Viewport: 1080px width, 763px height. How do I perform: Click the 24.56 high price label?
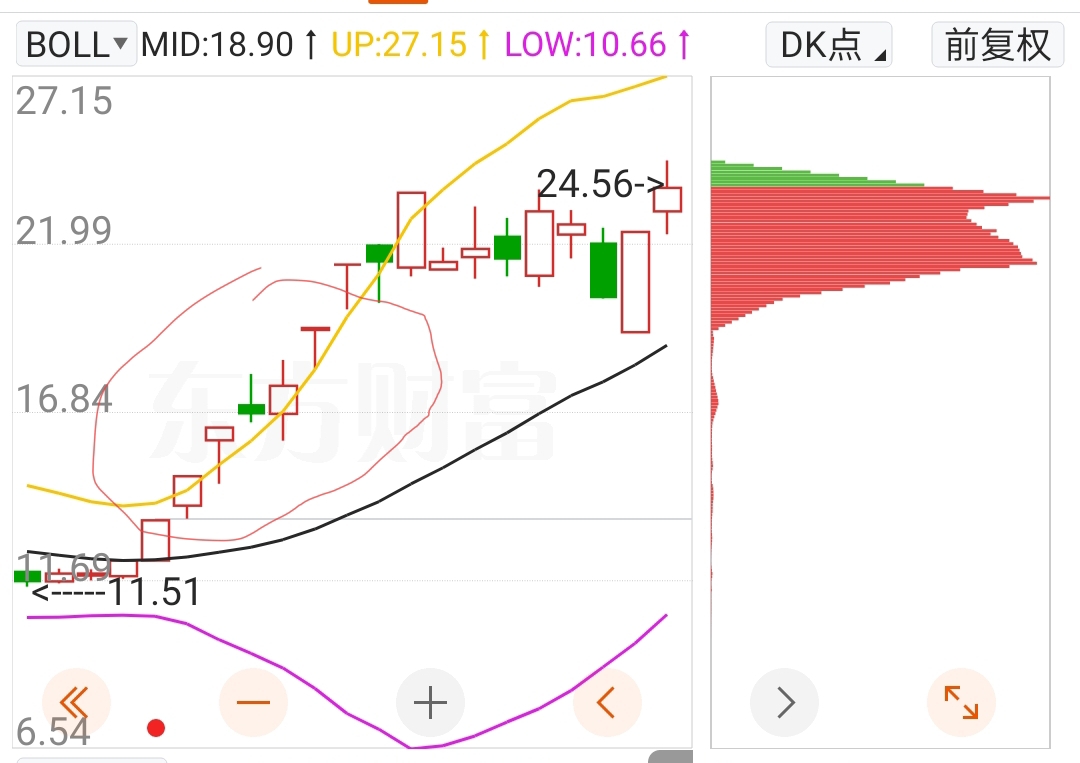point(600,184)
